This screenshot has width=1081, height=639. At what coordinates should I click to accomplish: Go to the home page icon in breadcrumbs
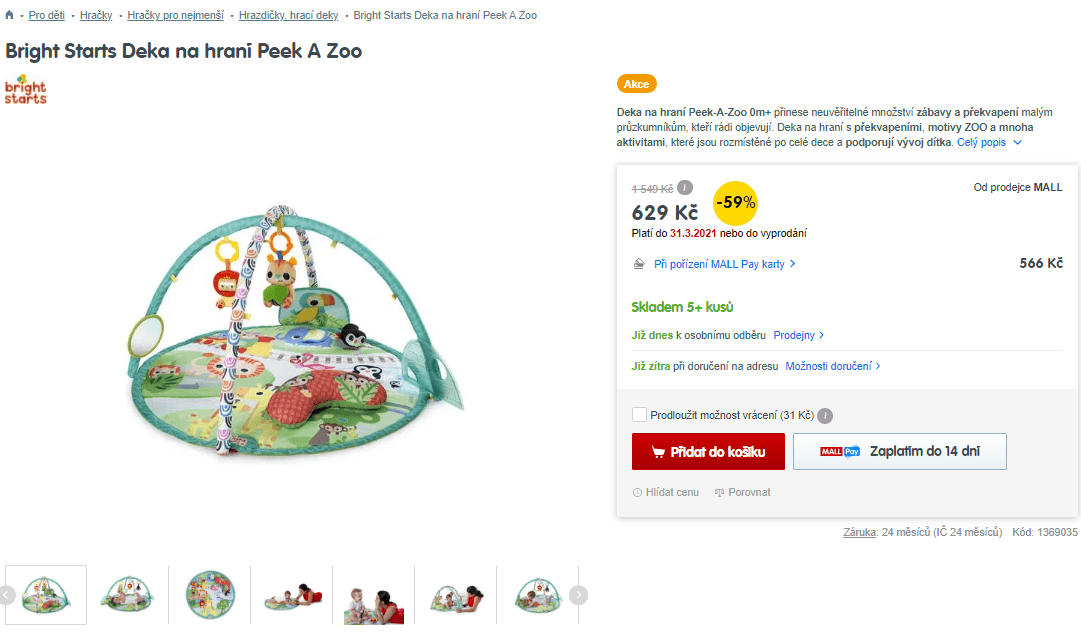tap(9, 14)
